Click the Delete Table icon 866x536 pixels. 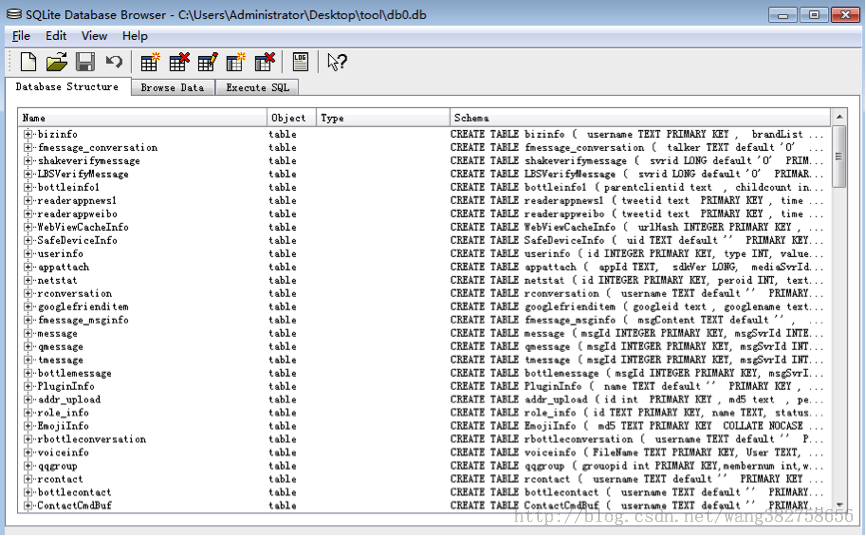(179, 62)
